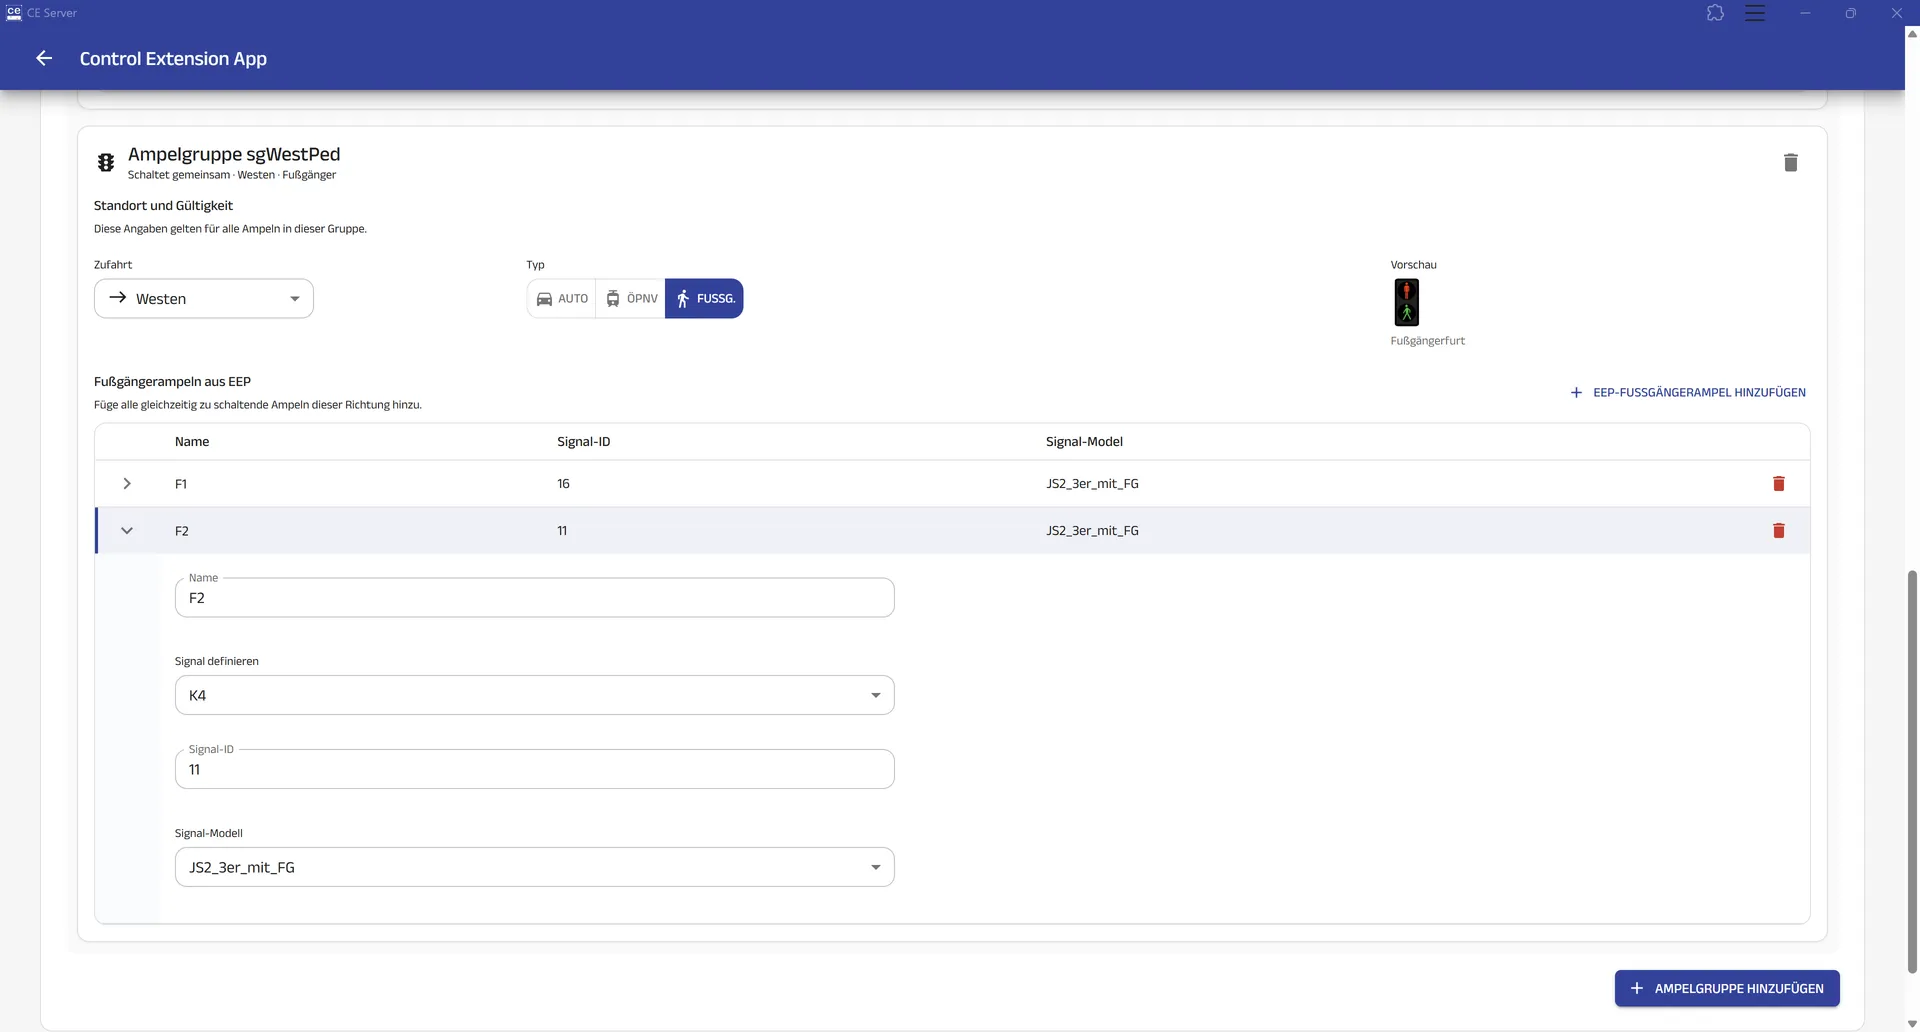Collapse the F2 row chevron
The height and width of the screenshot is (1032, 1920).
127,531
